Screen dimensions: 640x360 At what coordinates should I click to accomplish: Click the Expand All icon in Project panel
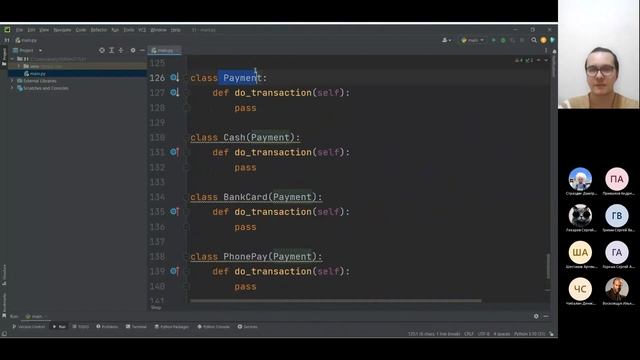111,50
